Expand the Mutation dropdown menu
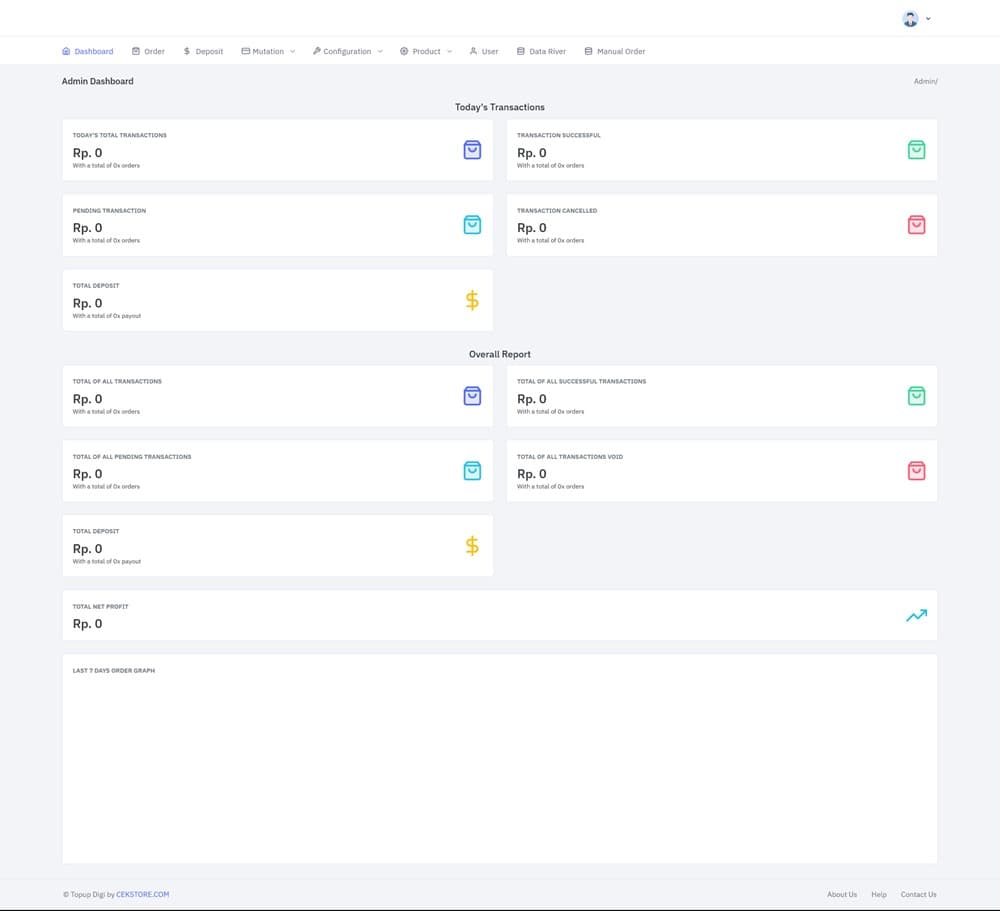The image size is (1000, 911). tap(268, 51)
